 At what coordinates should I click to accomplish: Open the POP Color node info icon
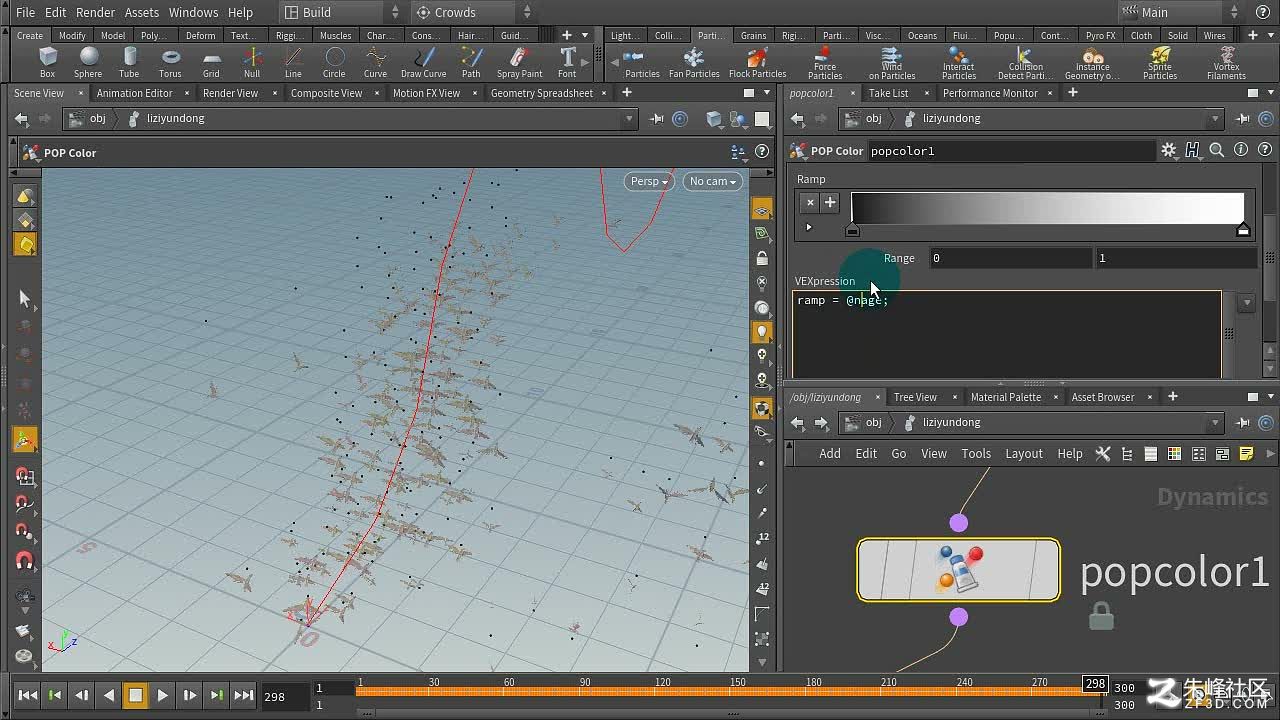click(x=1241, y=150)
